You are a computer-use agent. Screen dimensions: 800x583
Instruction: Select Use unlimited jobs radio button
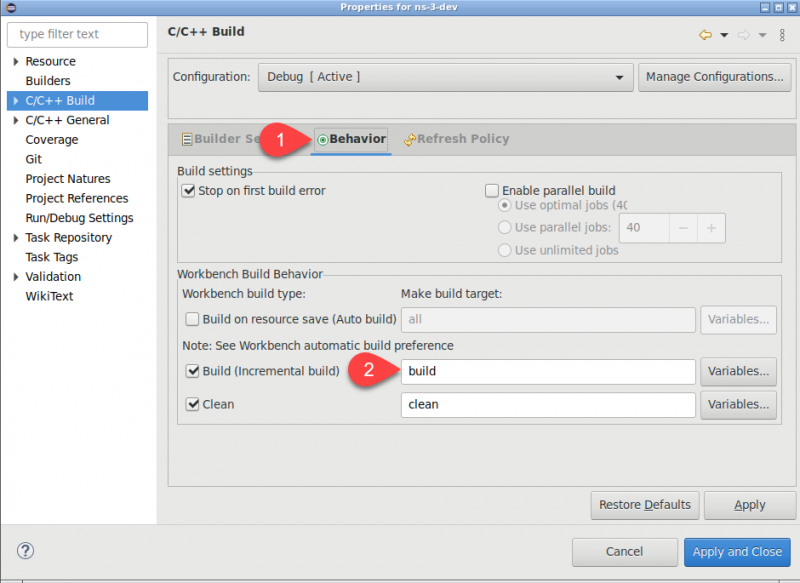point(504,250)
